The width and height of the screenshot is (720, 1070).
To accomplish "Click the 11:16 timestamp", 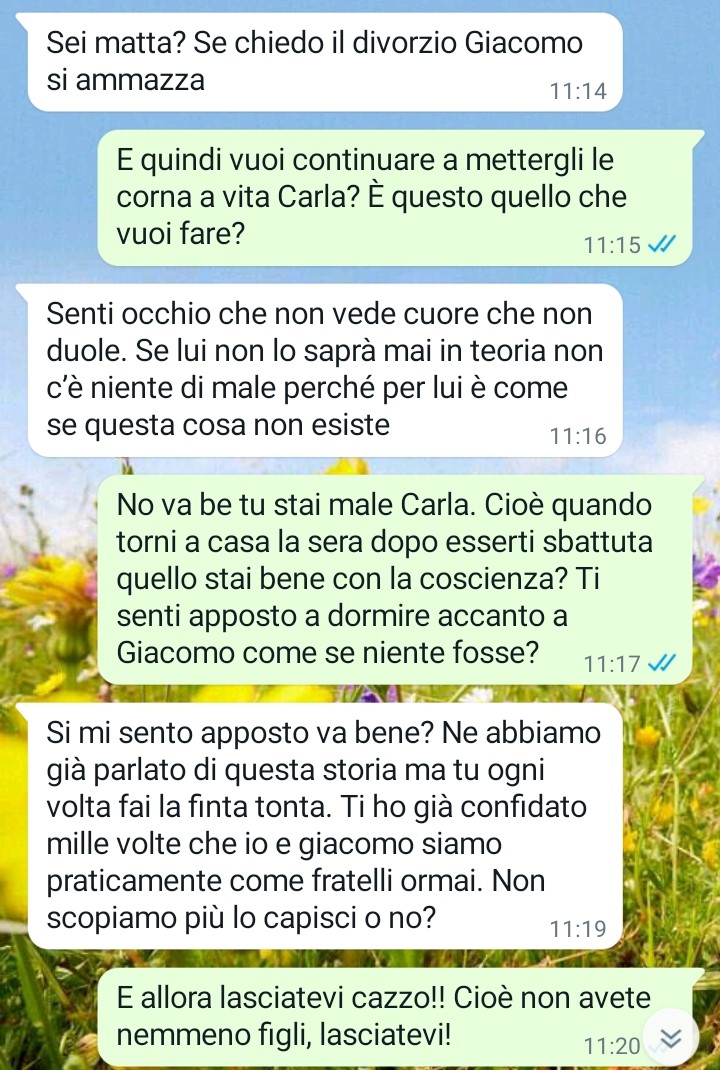I will point(578,436).
